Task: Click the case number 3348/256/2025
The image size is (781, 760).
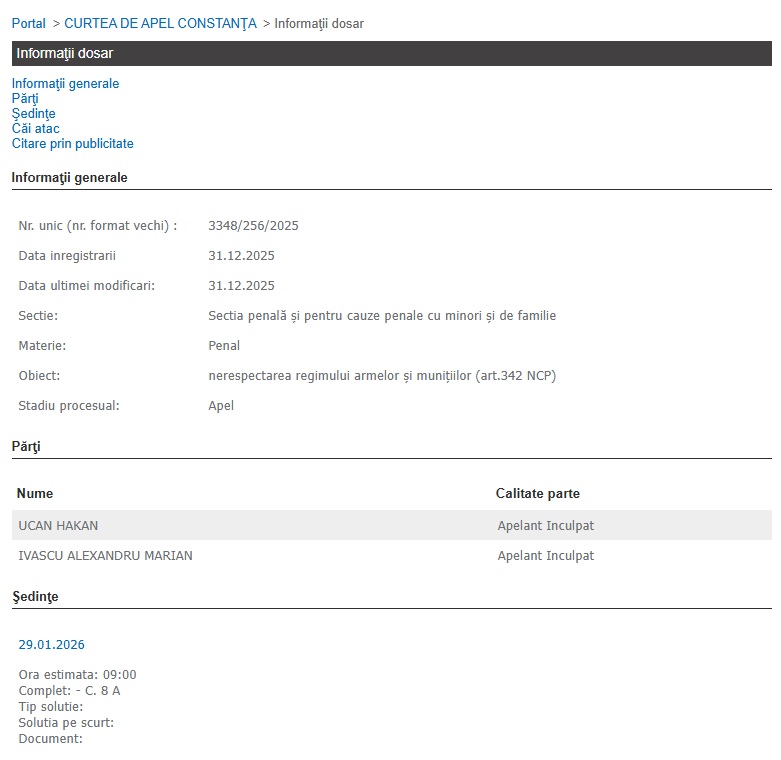Action: (253, 226)
